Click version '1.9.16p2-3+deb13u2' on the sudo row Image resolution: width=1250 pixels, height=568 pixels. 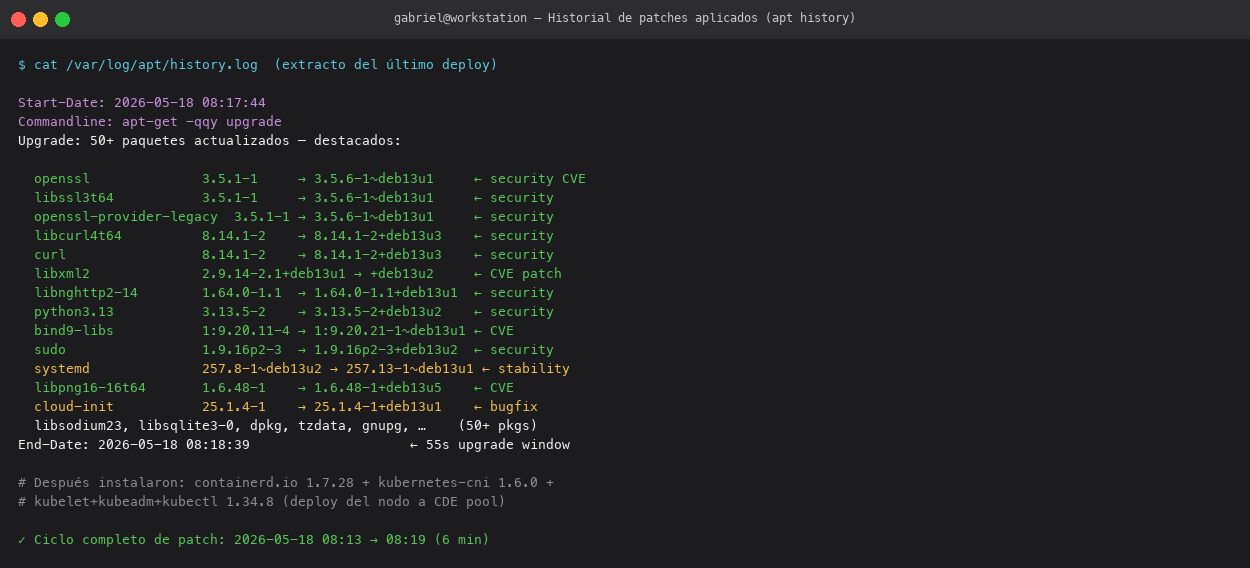[386, 350]
